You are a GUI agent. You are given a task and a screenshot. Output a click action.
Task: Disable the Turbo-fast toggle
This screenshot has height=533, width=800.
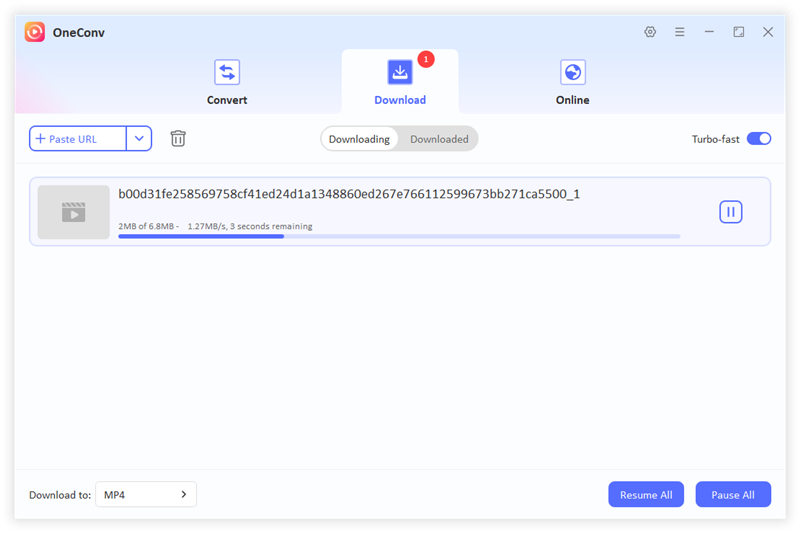click(x=758, y=139)
